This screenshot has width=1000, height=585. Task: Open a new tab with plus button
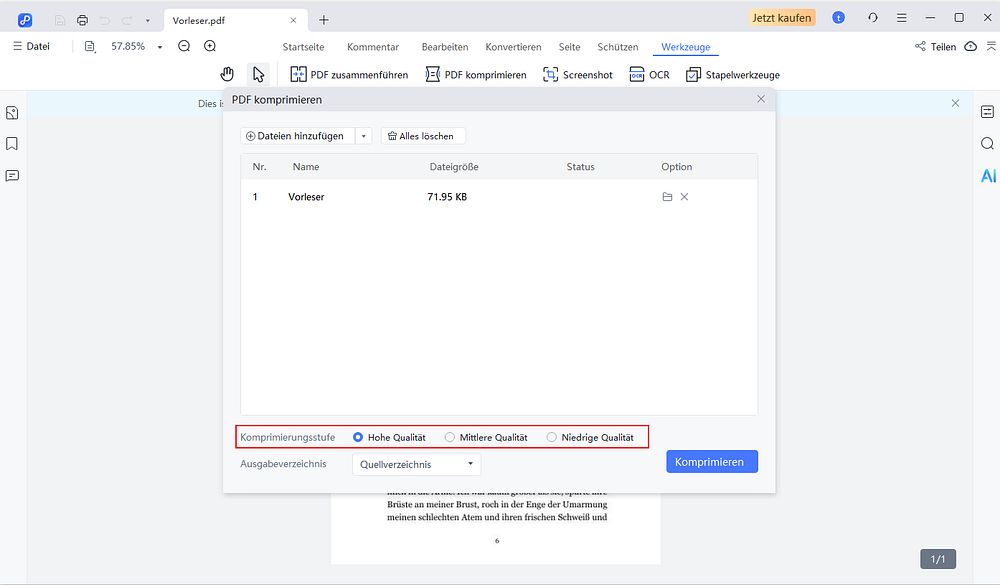[x=324, y=20]
